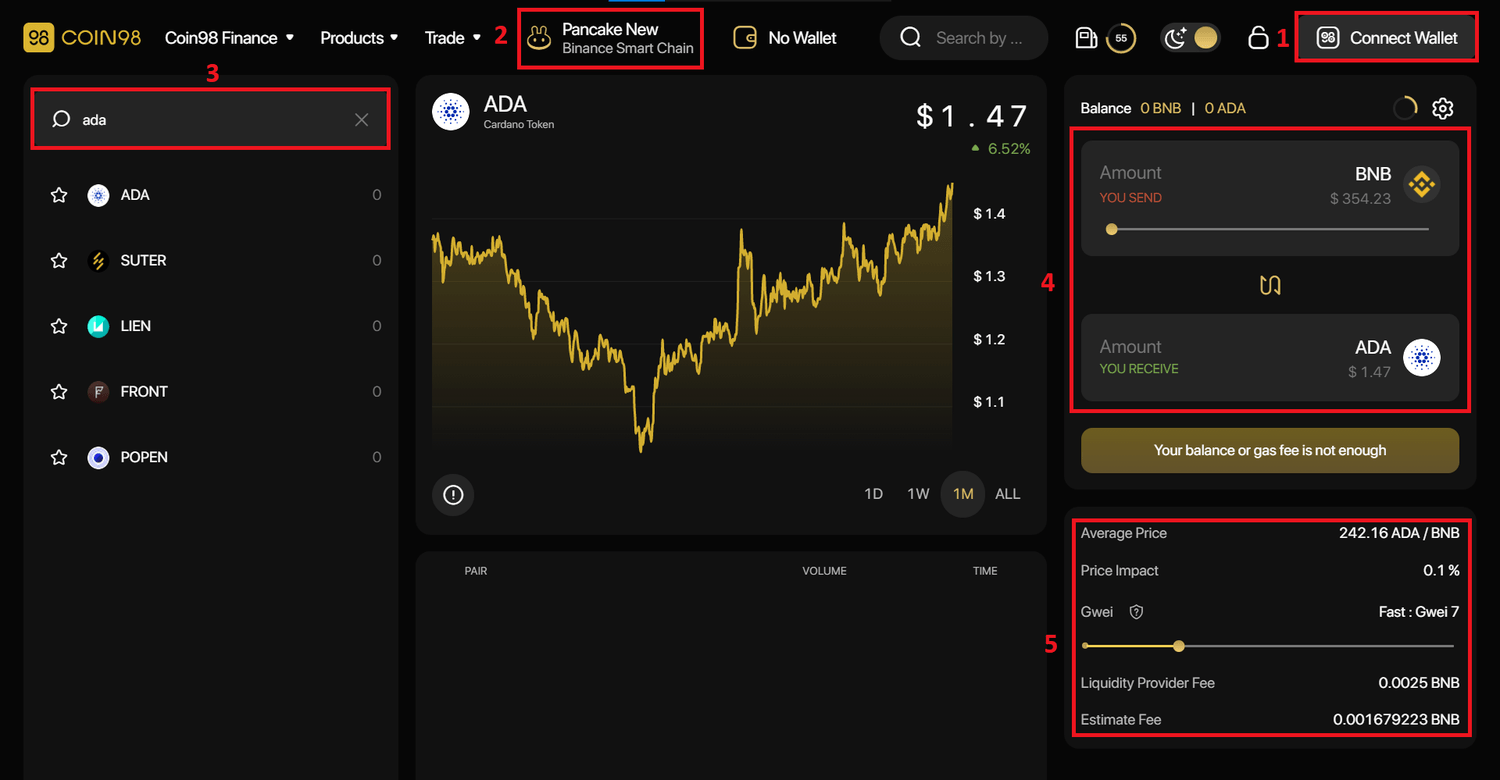Image resolution: width=1500 pixels, height=780 pixels.
Task: Click the VOLUME column header
Action: click(824, 571)
